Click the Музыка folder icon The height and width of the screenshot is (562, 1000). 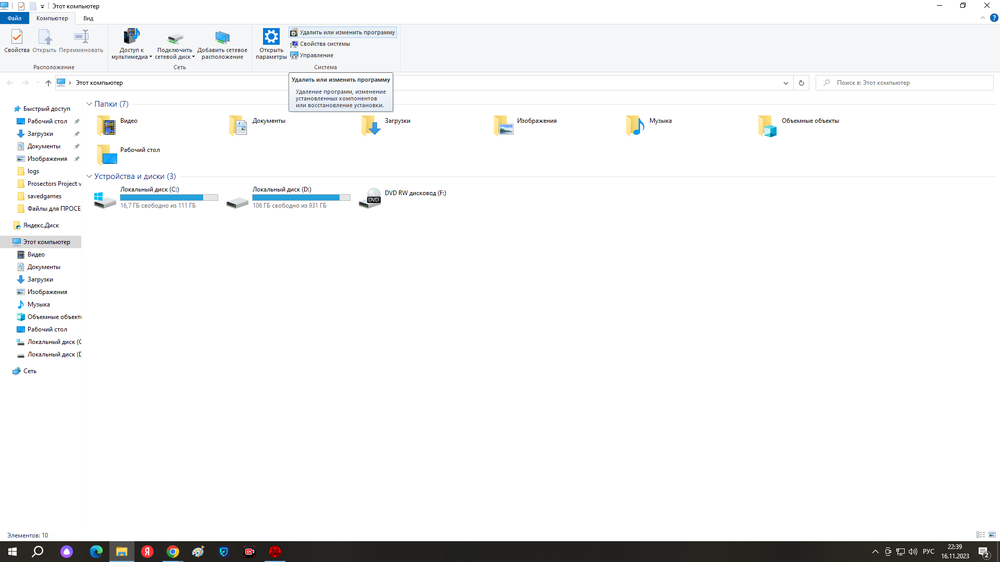click(635, 124)
